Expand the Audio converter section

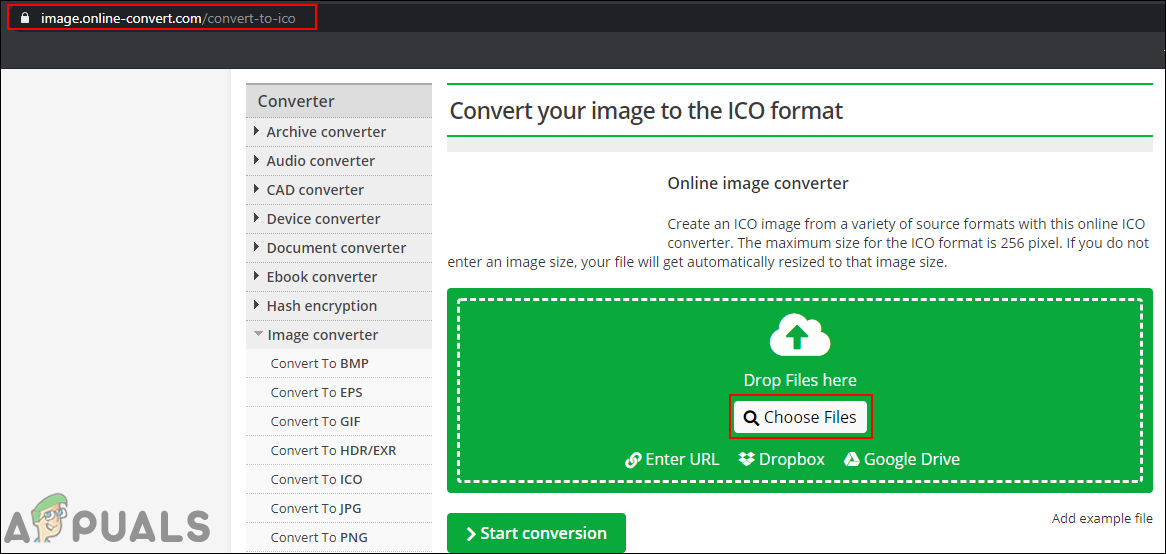point(320,161)
